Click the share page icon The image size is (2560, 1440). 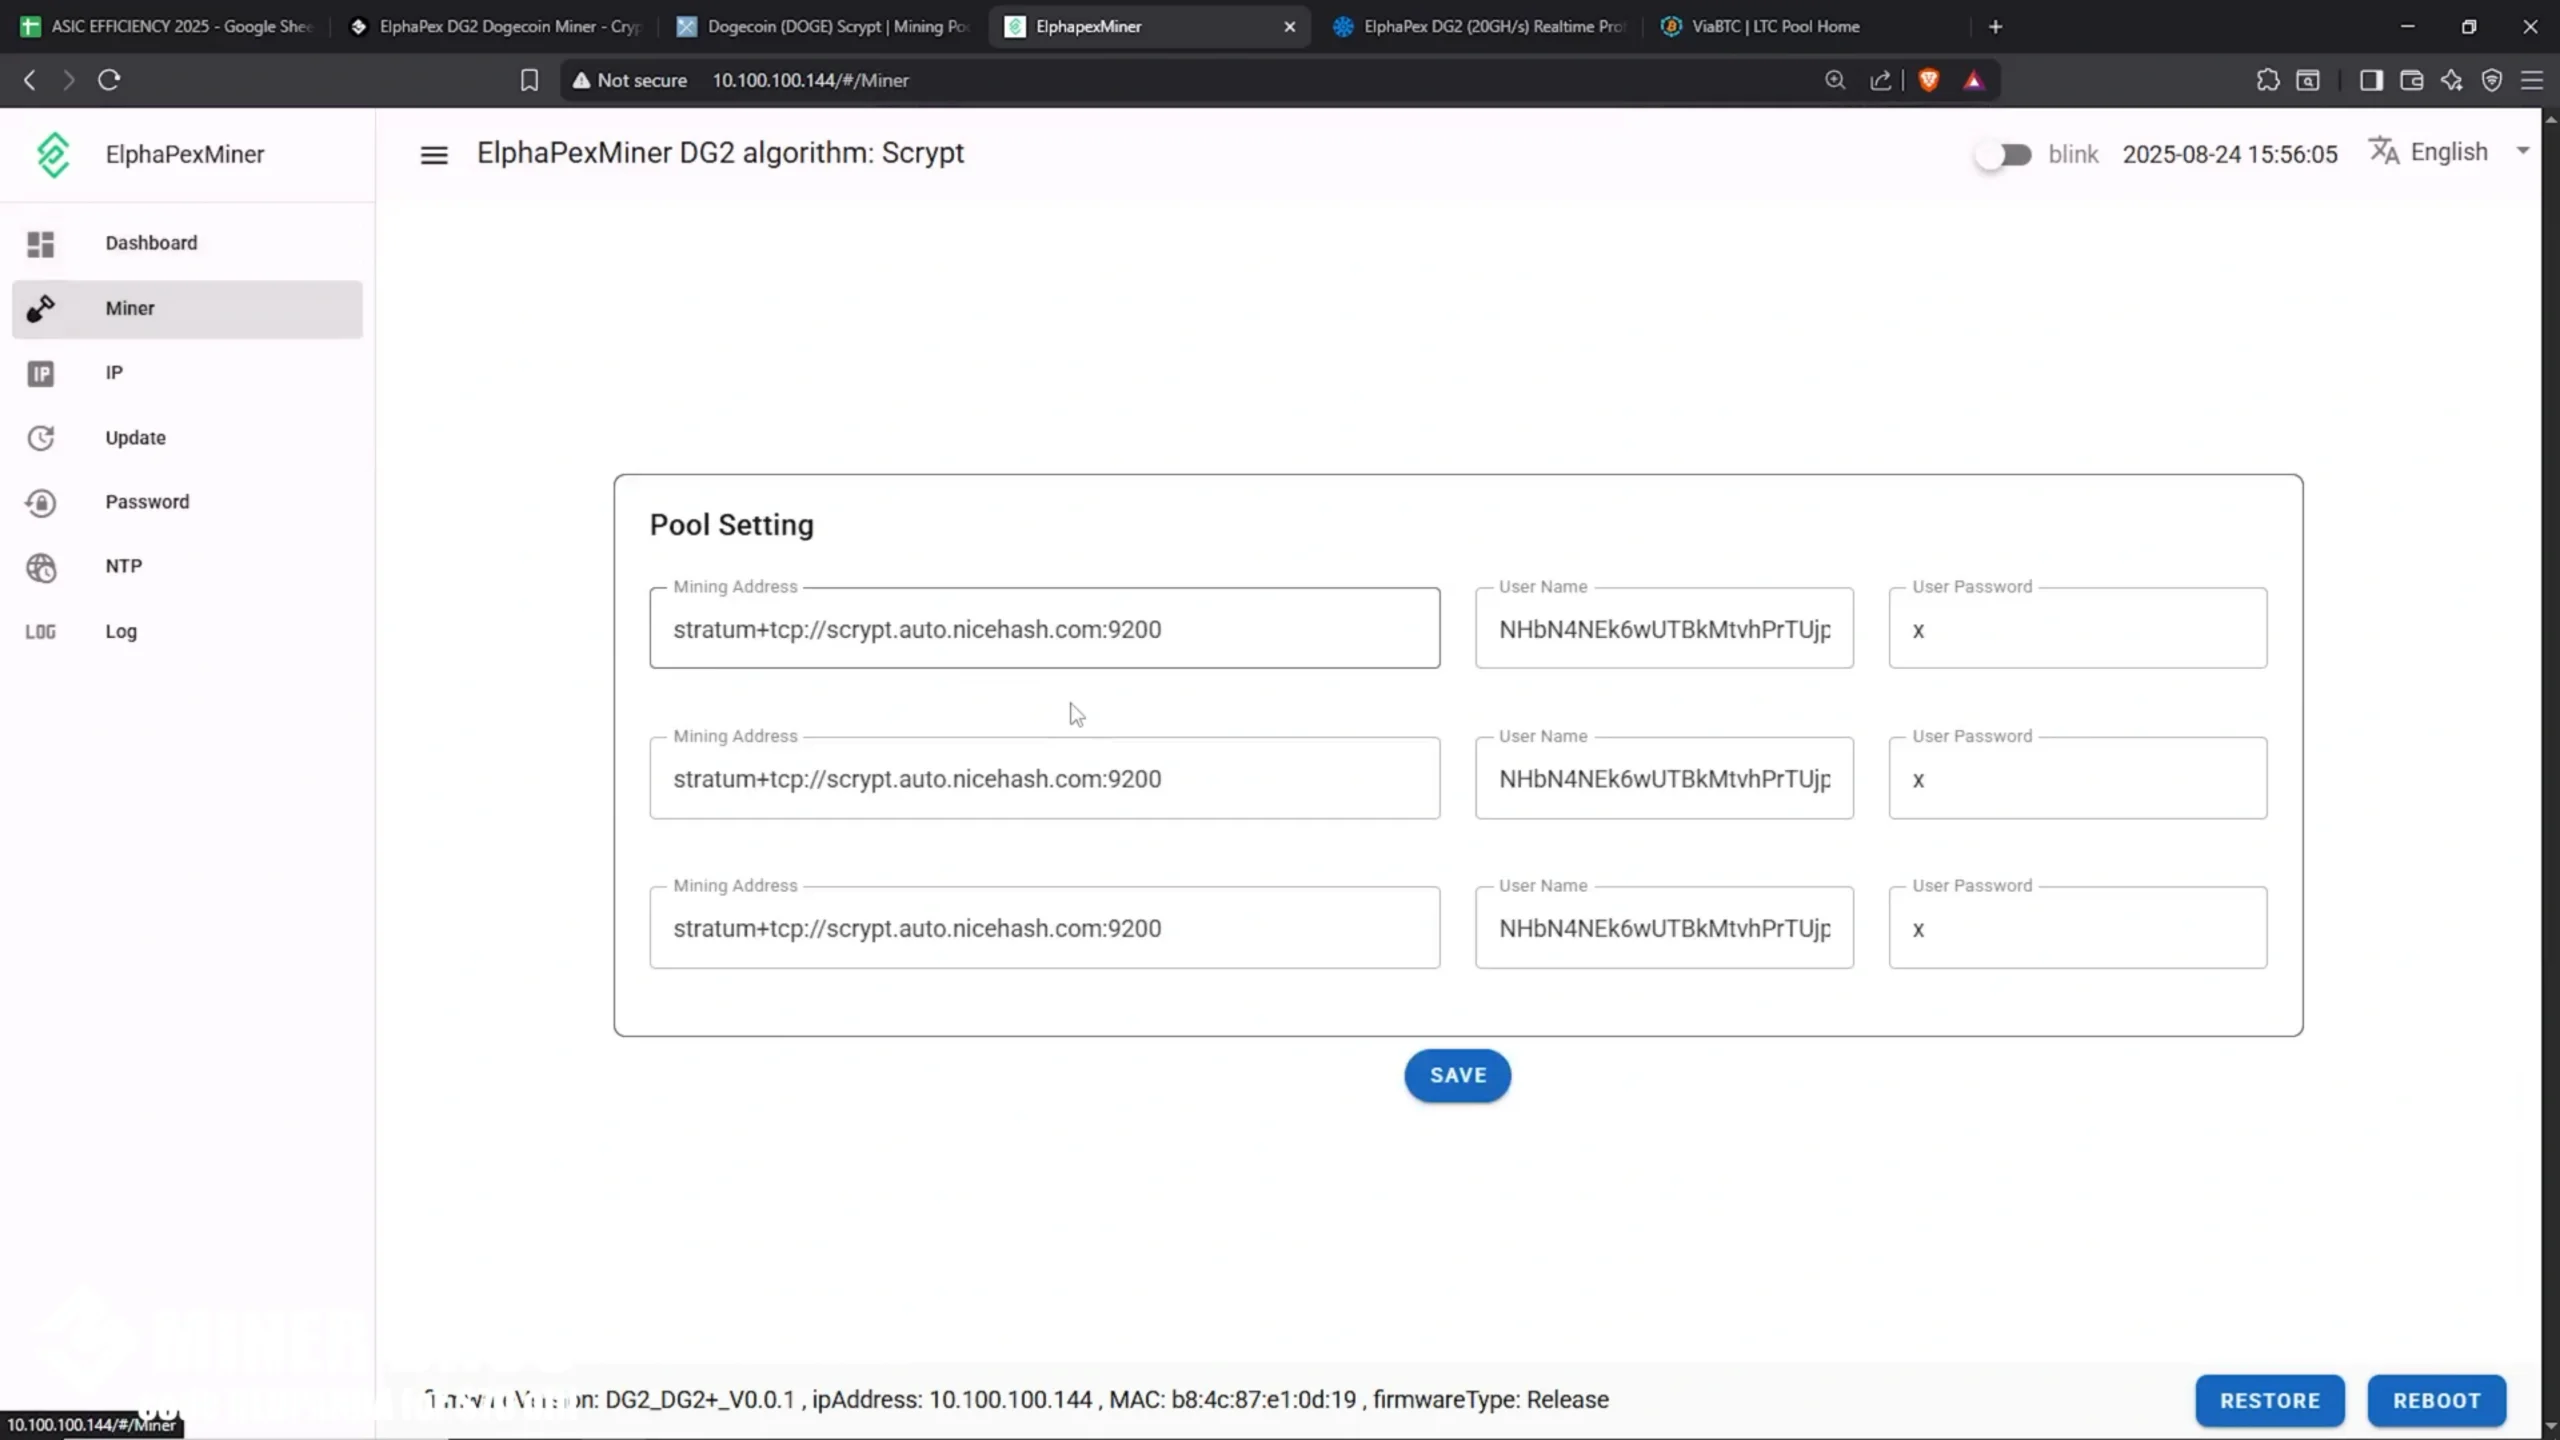coord(1880,80)
